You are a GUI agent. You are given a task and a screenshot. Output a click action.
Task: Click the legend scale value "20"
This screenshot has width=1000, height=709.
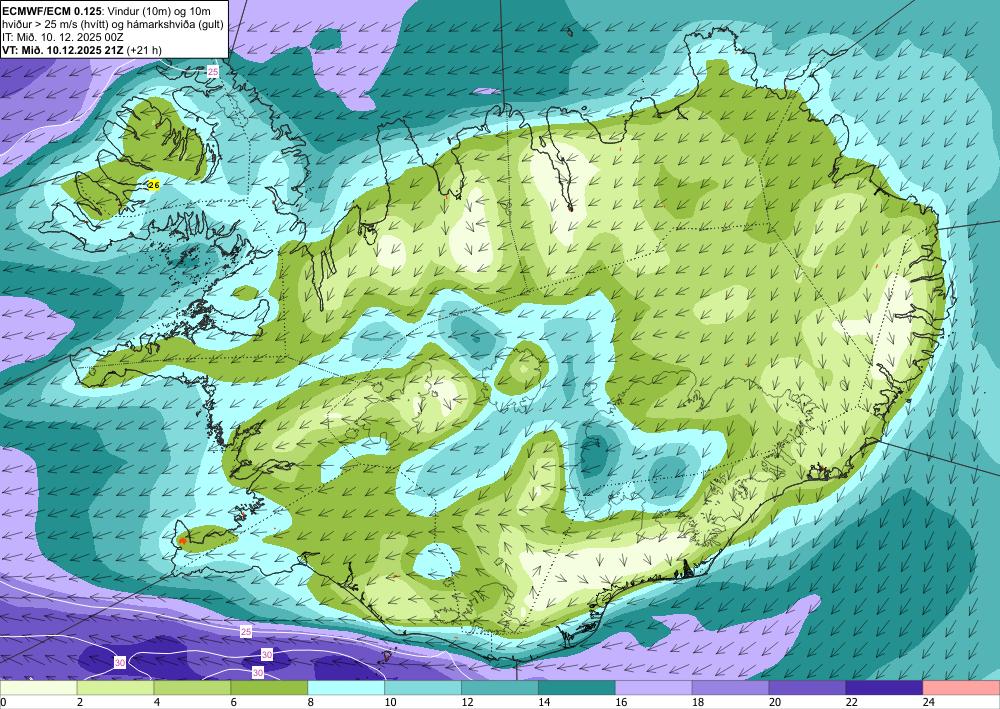[x=775, y=702]
